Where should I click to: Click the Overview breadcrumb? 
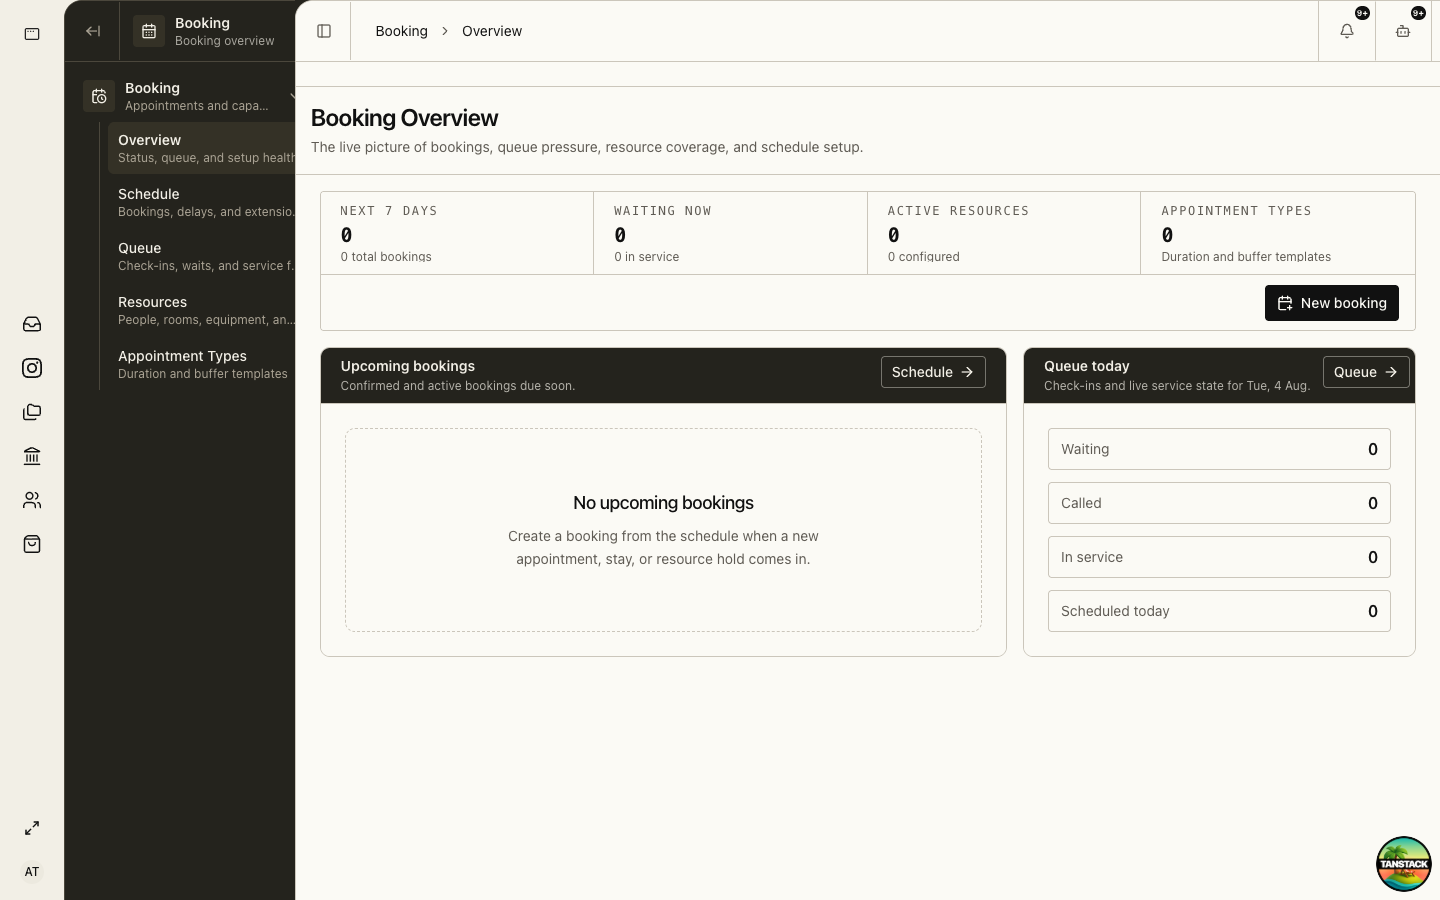click(492, 31)
